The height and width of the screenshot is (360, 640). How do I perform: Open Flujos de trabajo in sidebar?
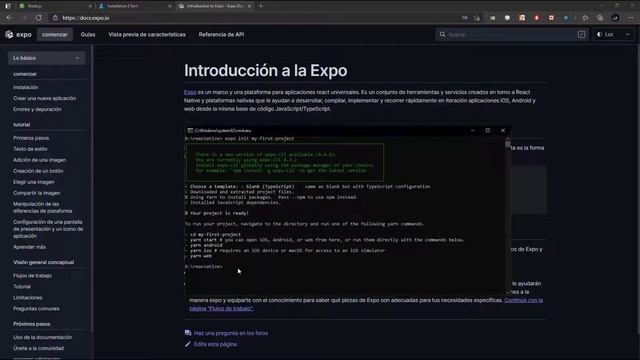click(32, 276)
